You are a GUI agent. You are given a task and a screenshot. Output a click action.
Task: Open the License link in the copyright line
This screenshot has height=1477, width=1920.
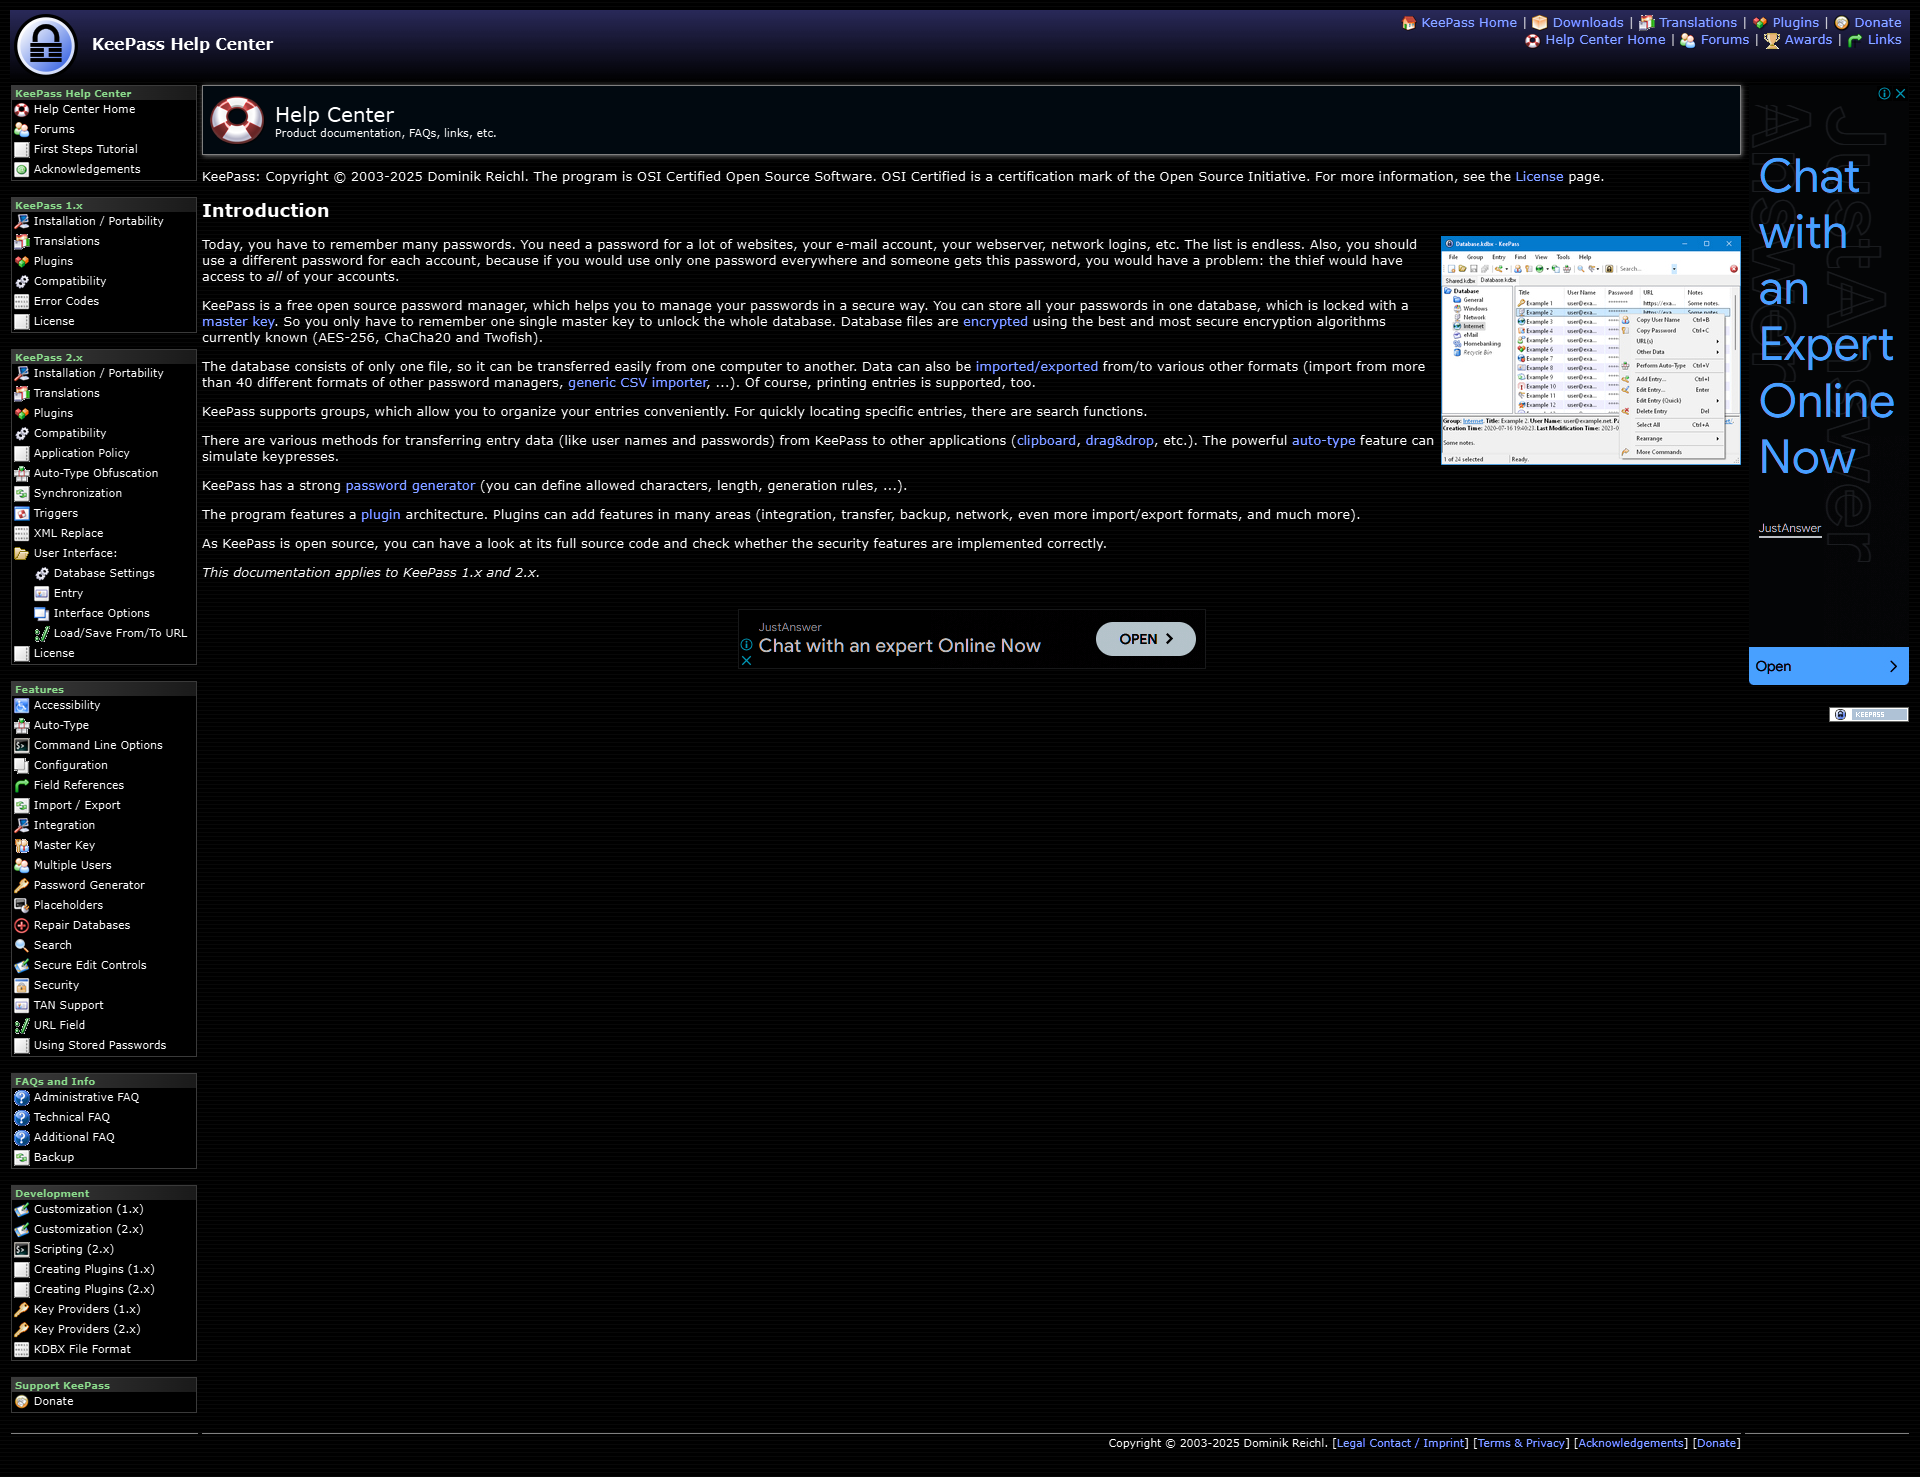click(x=1538, y=177)
